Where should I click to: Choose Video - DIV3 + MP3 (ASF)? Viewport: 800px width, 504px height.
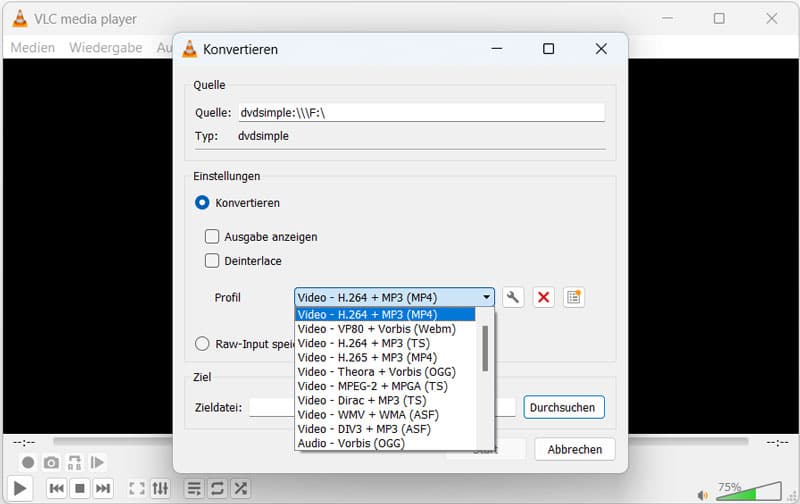point(385,429)
